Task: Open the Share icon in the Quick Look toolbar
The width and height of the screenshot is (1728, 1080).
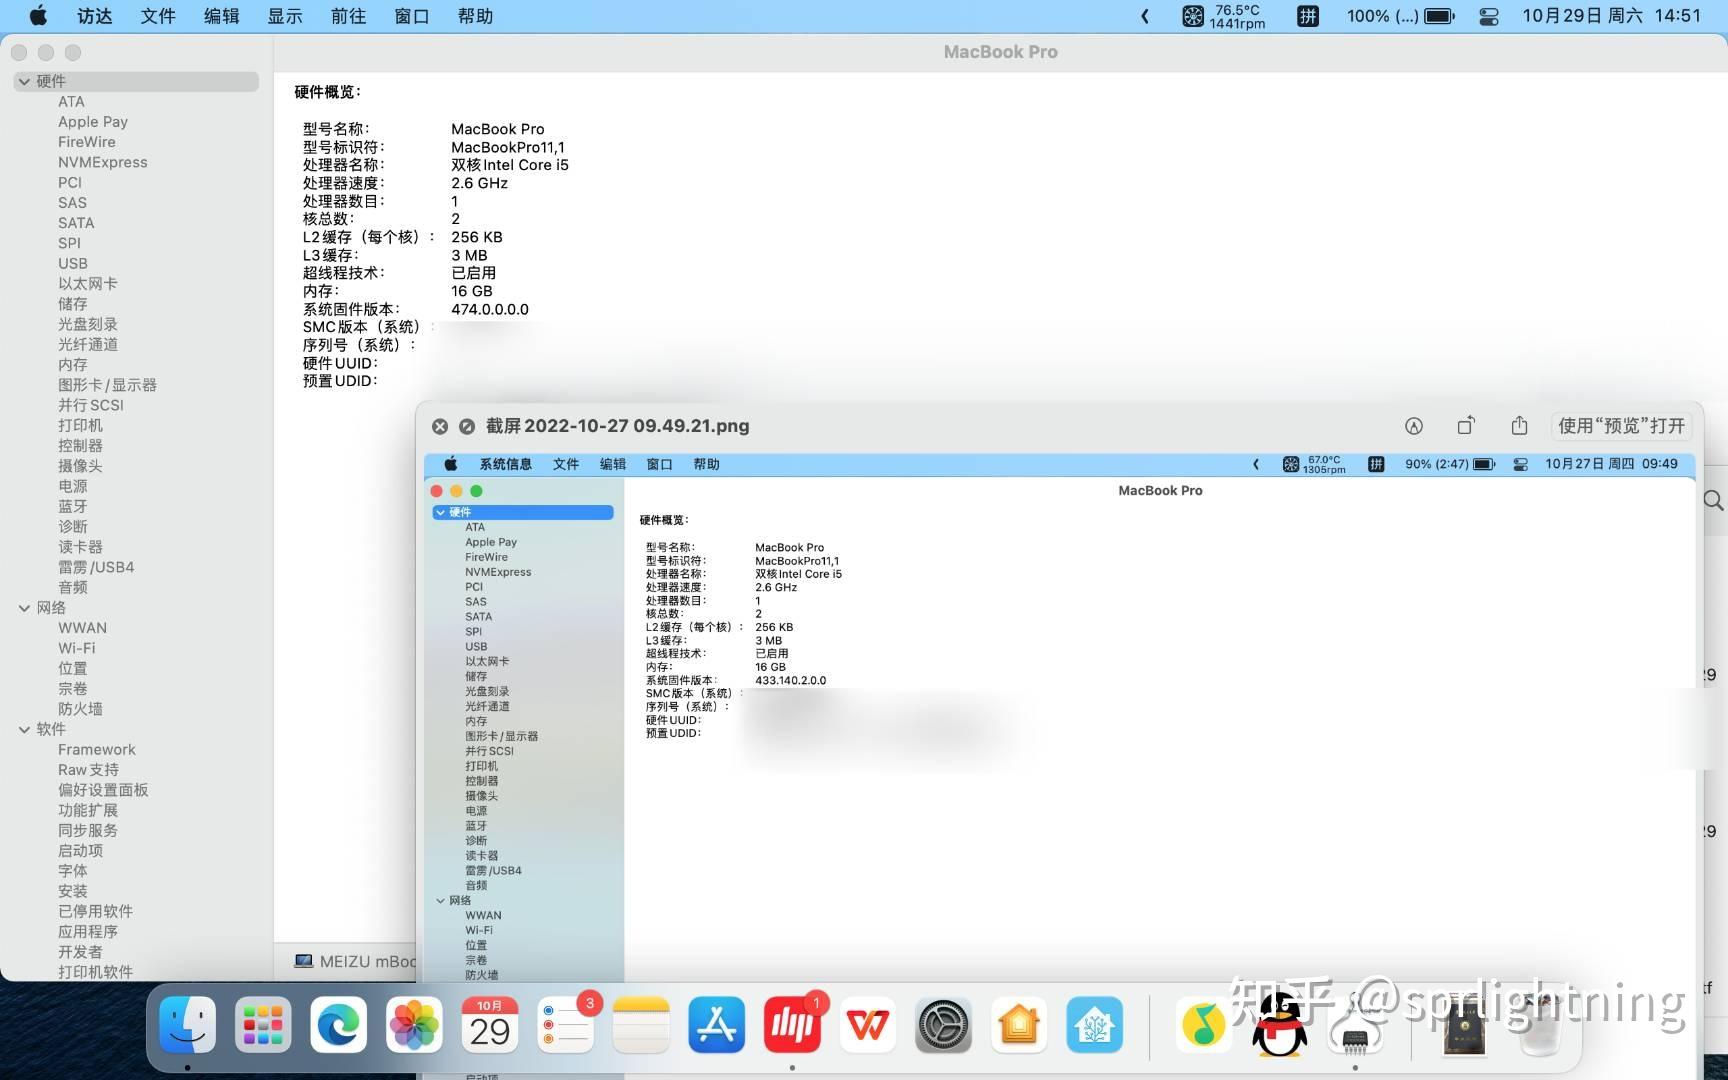Action: coord(1519,425)
